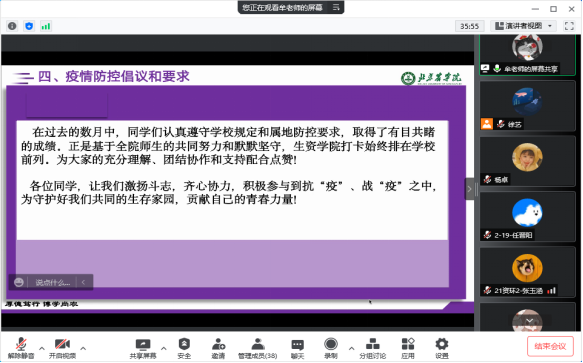Open the screen-viewing options menu at top
Screen dimensions: 583x363
pyautogui.click(x=336, y=7)
